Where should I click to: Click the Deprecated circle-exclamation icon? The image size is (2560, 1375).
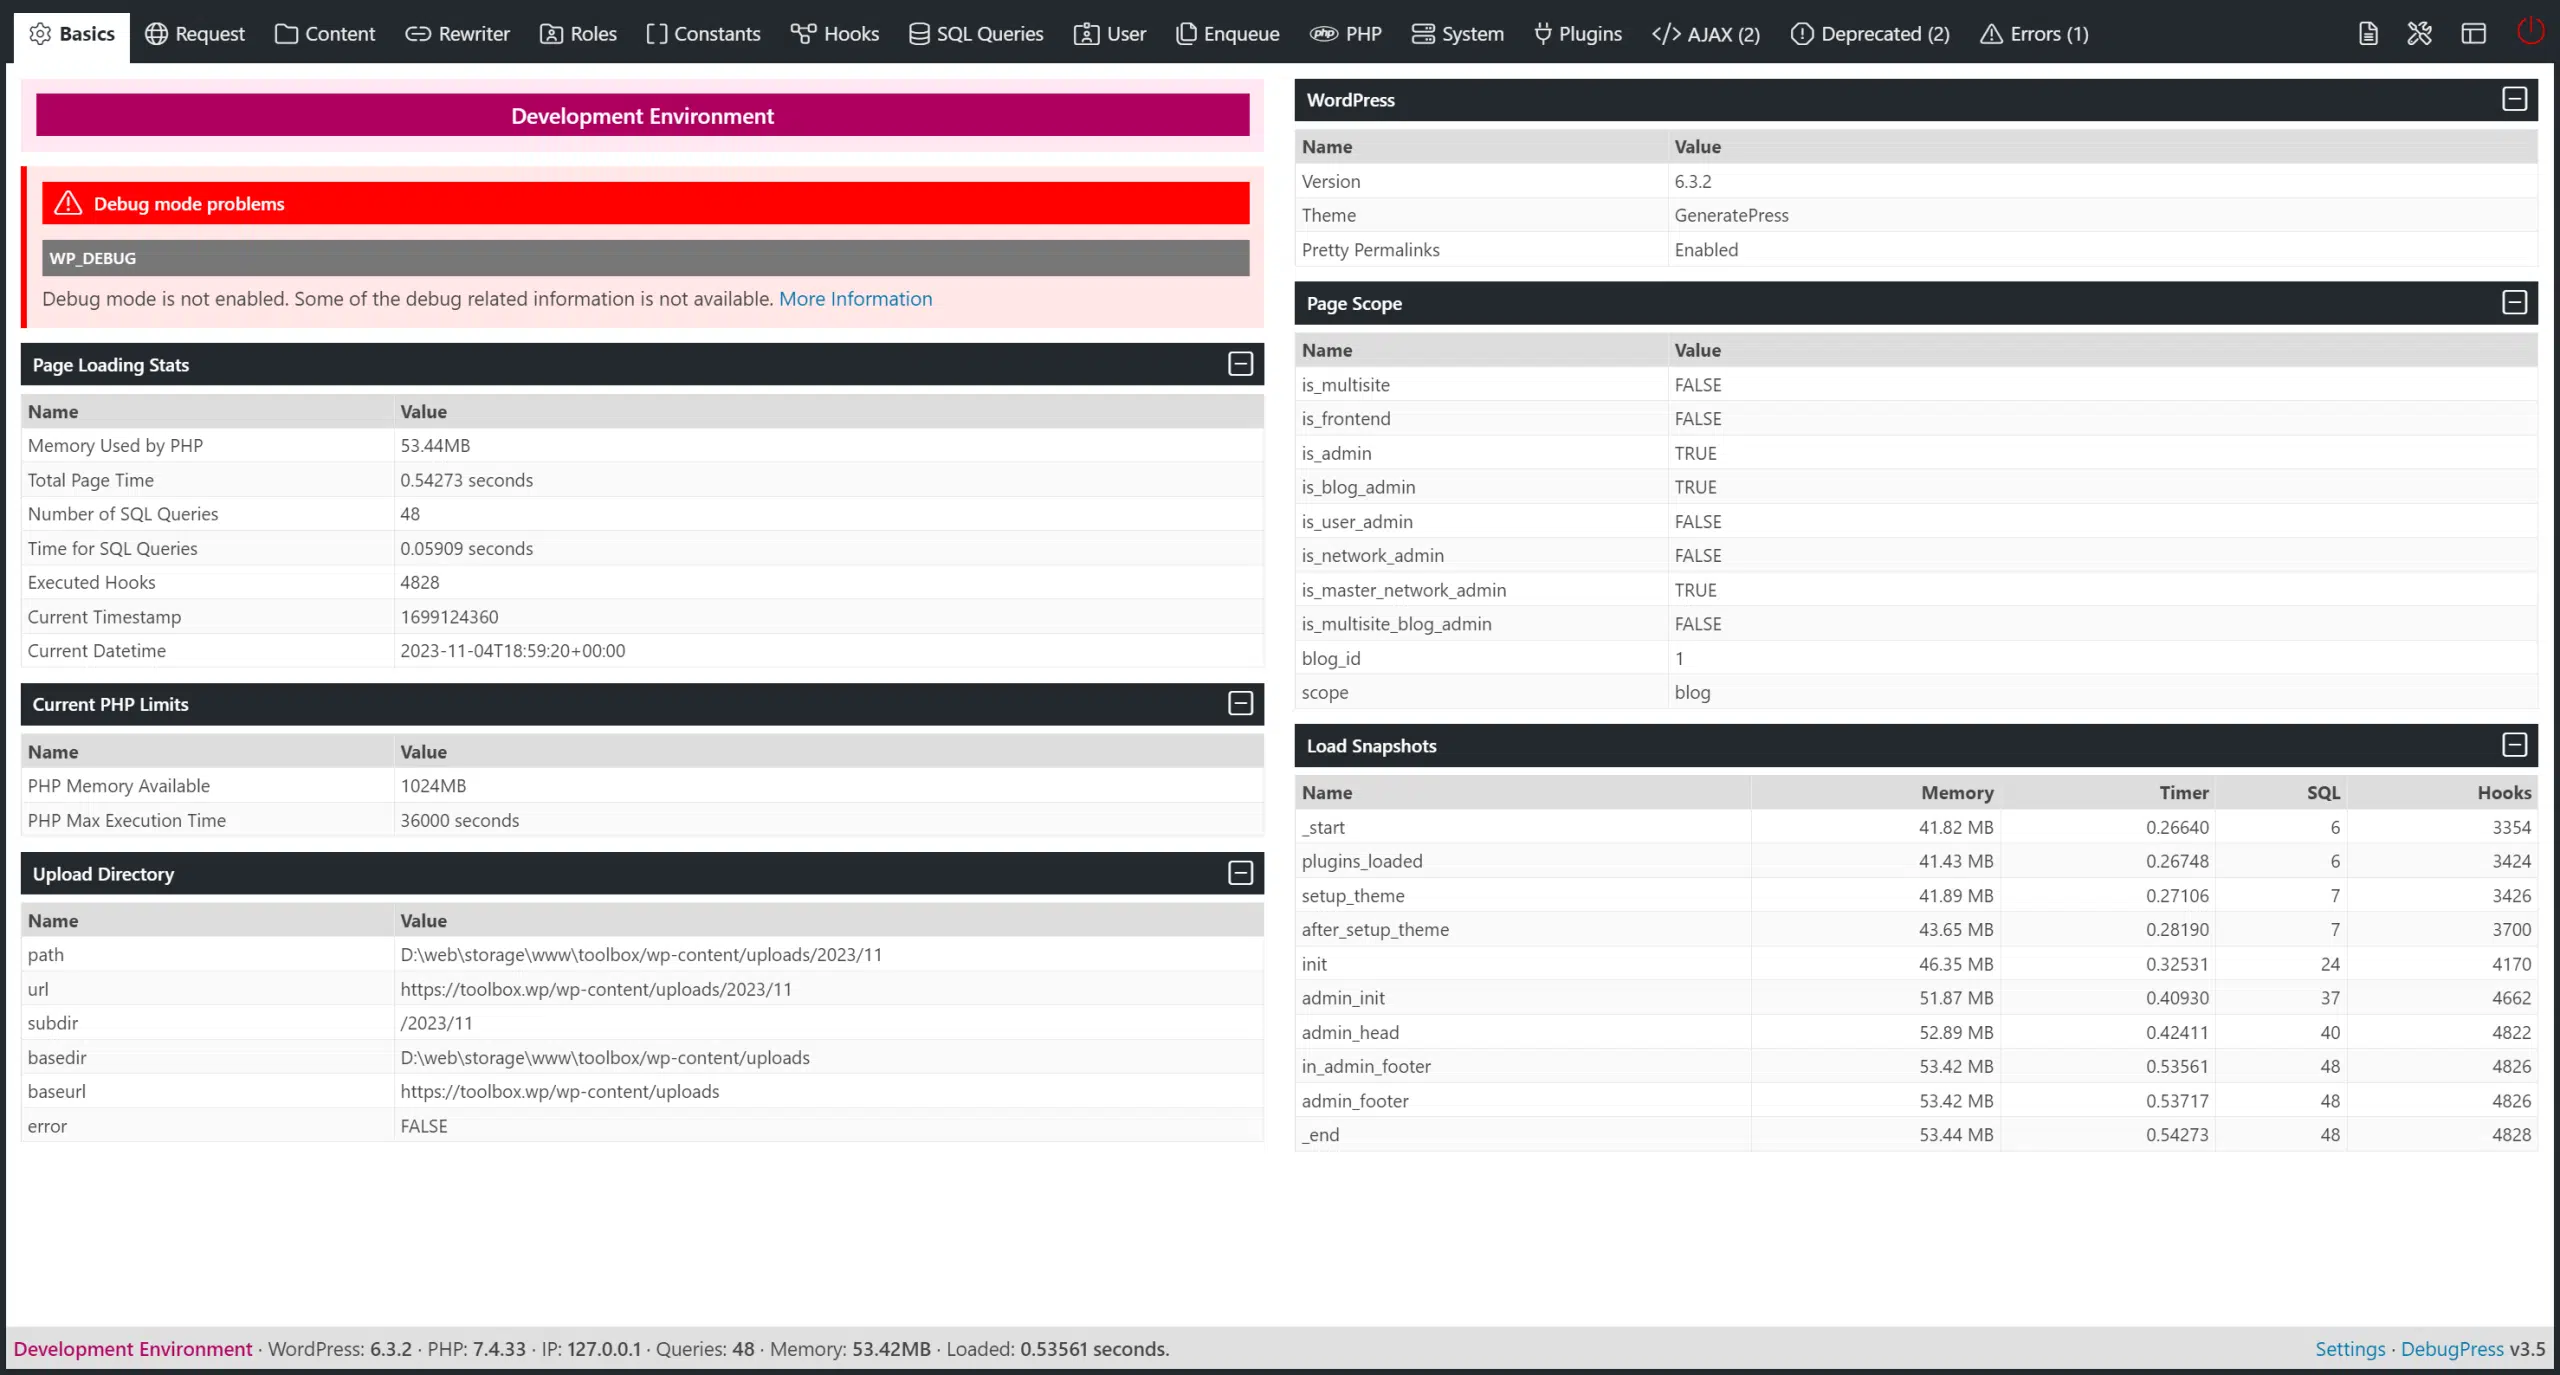(x=1802, y=34)
